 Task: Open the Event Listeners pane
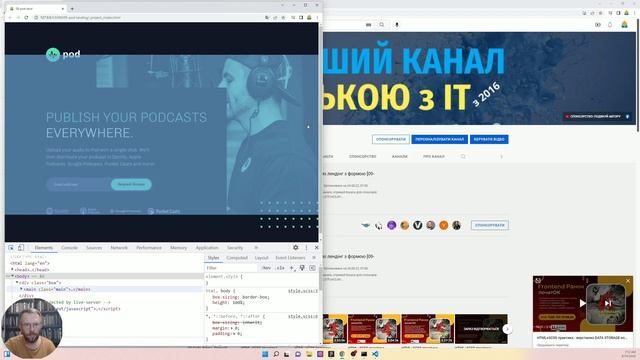(x=290, y=258)
